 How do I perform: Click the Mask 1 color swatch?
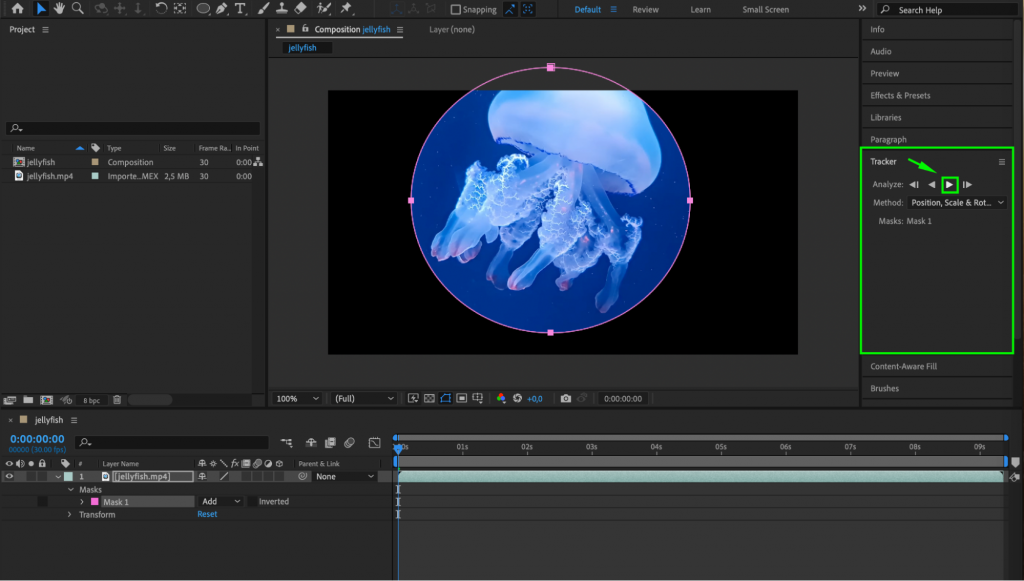pyautogui.click(x=95, y=501)
